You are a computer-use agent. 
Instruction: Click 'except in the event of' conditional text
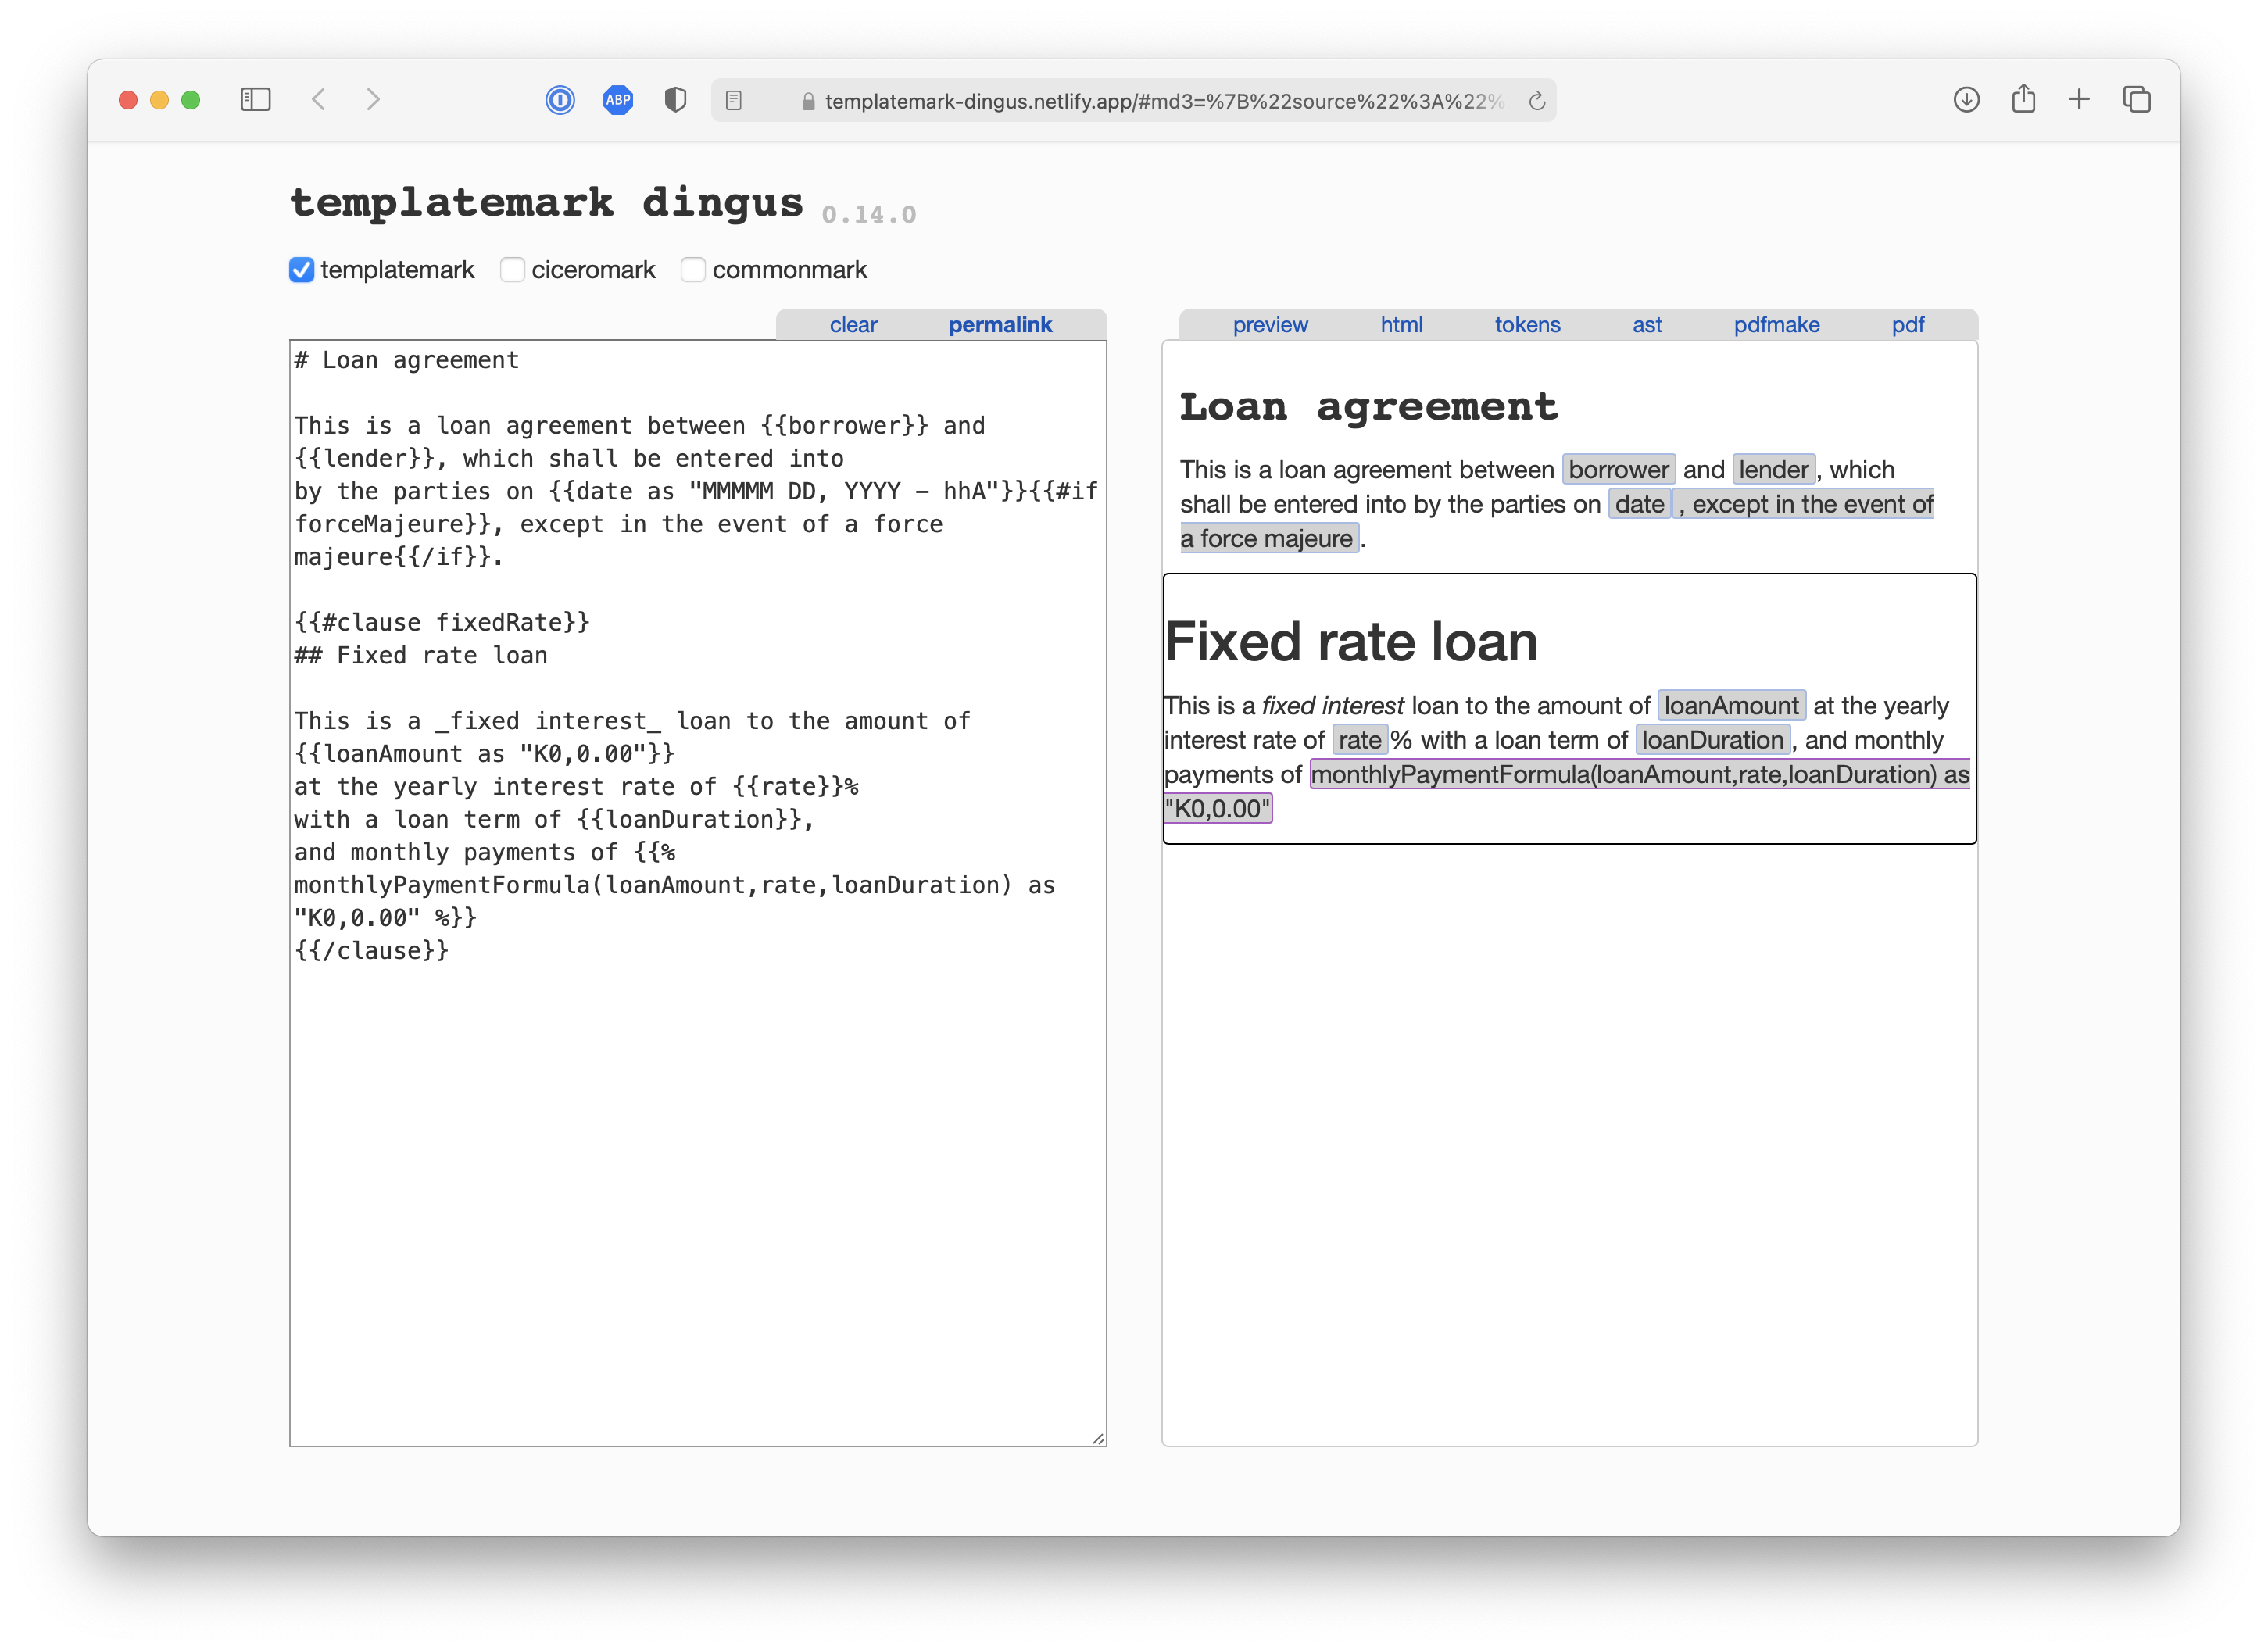1812,504
